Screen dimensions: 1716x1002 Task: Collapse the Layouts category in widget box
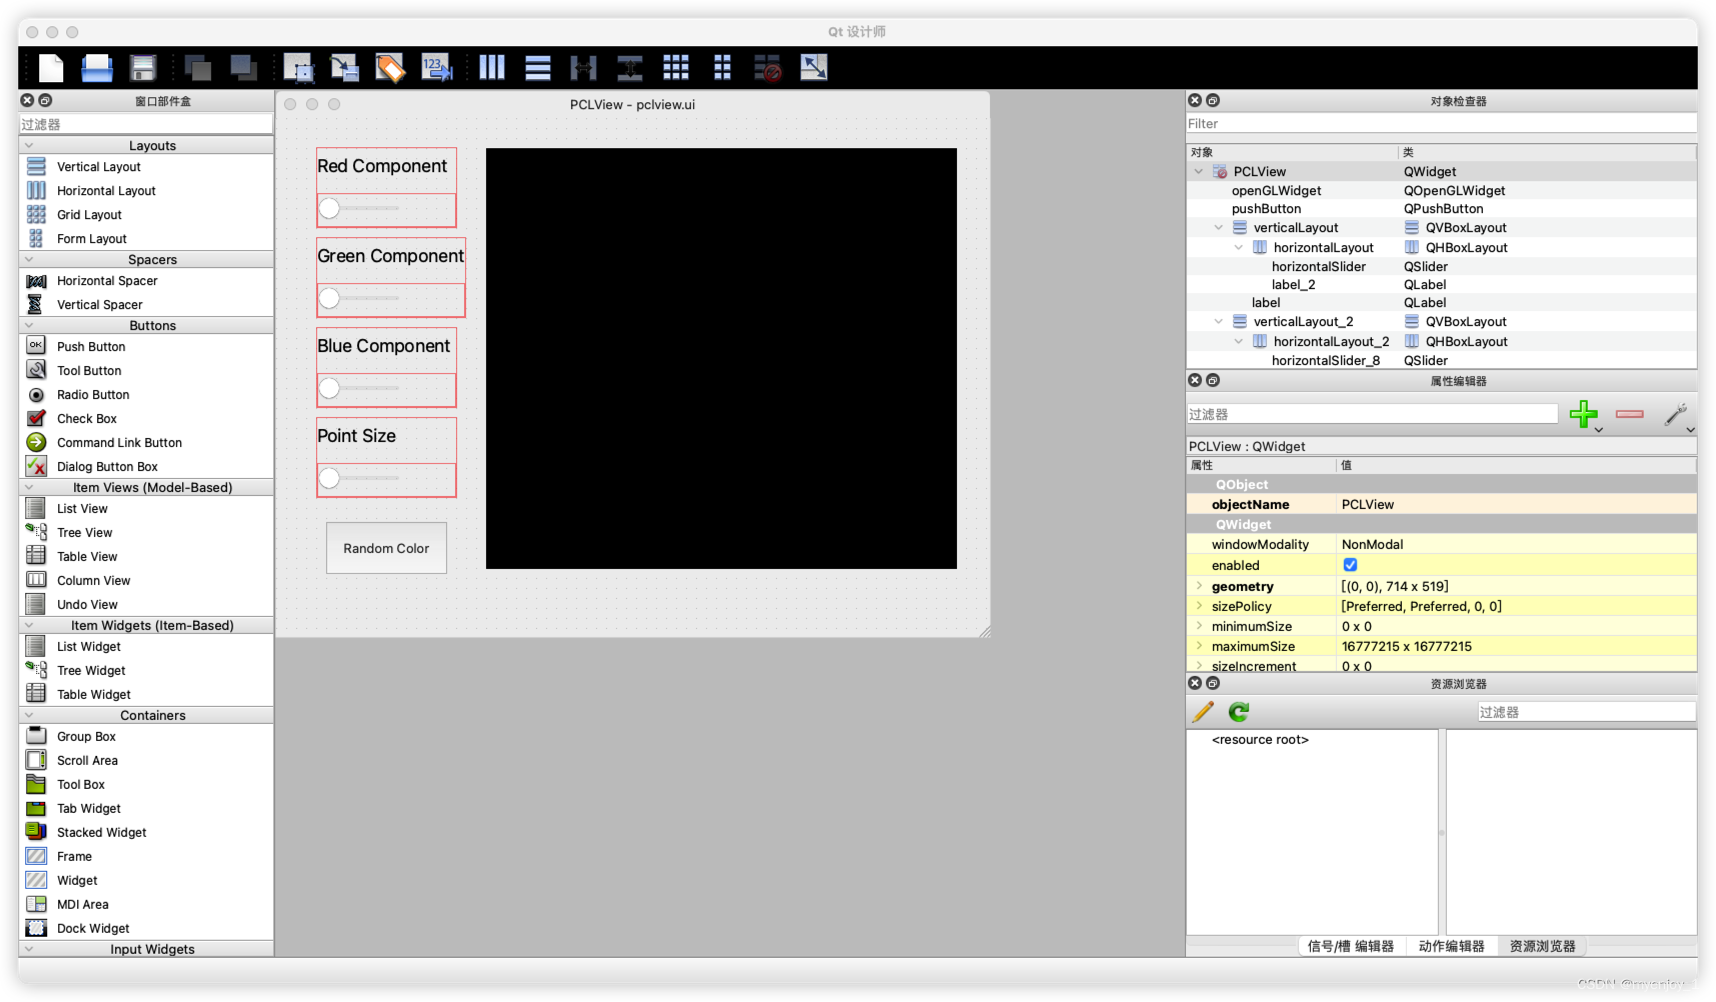(29, 146)
